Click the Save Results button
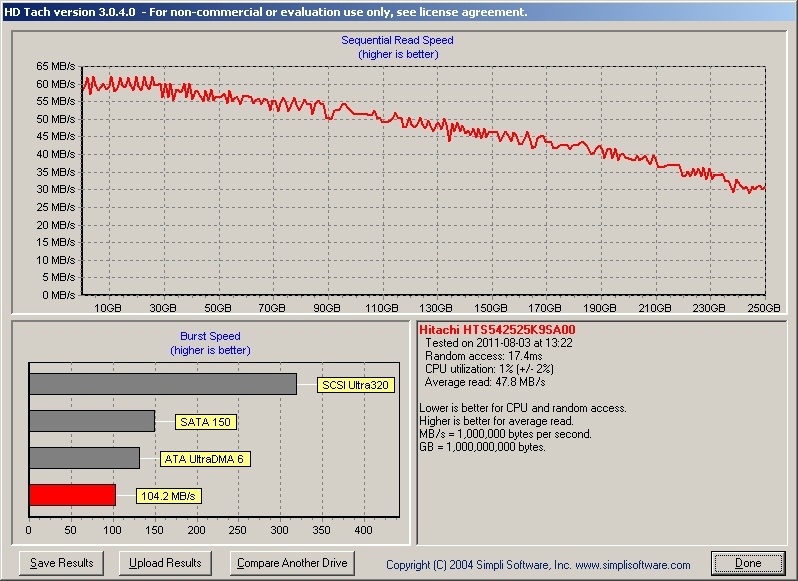The width and height of the screenshot is (798, 581). coord(62,563)
